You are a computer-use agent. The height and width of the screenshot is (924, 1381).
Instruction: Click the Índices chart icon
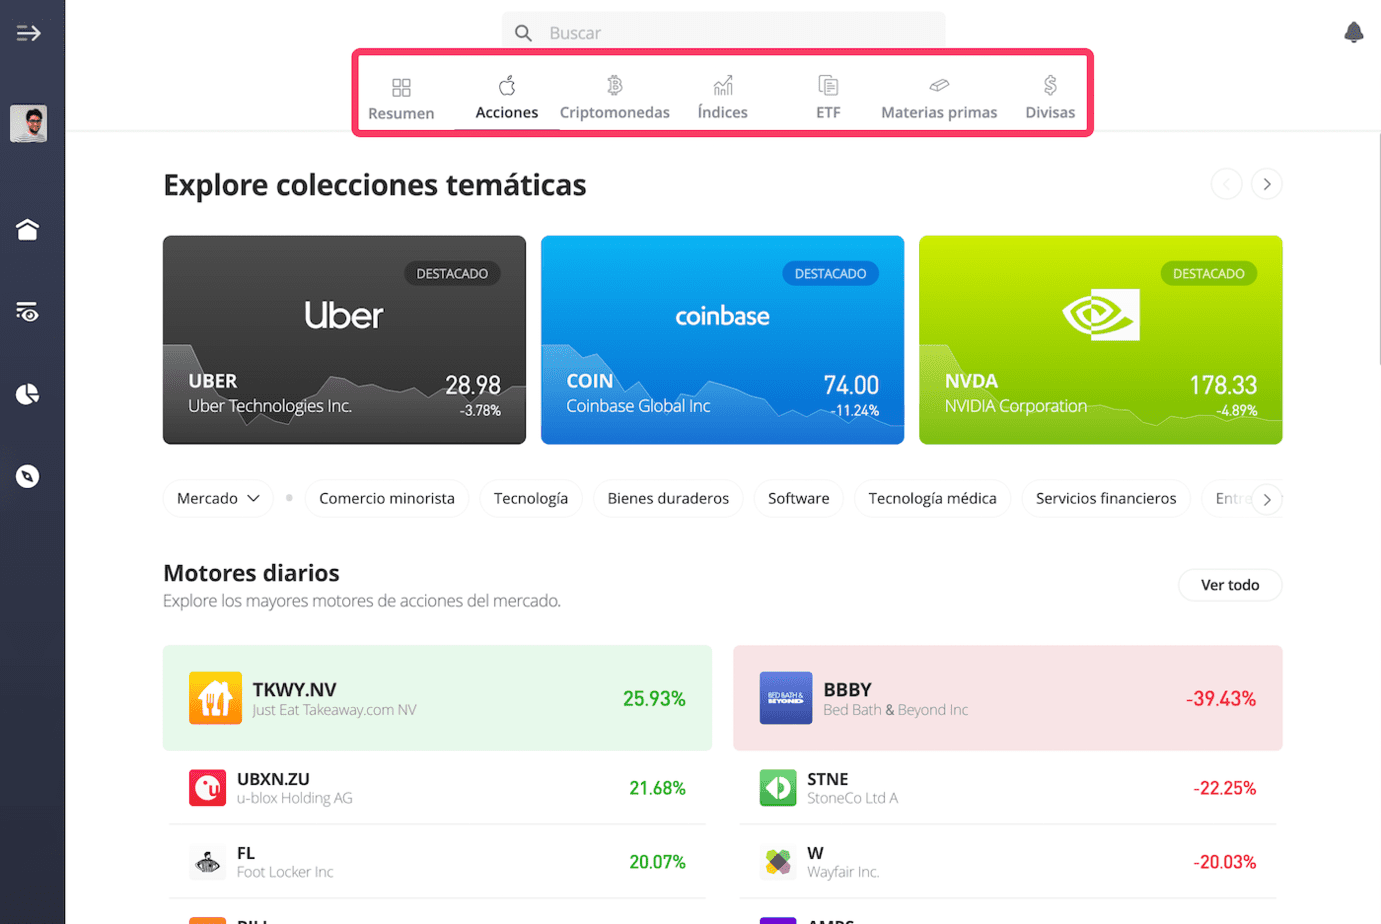pyautogui.click(x=723, y=85)
